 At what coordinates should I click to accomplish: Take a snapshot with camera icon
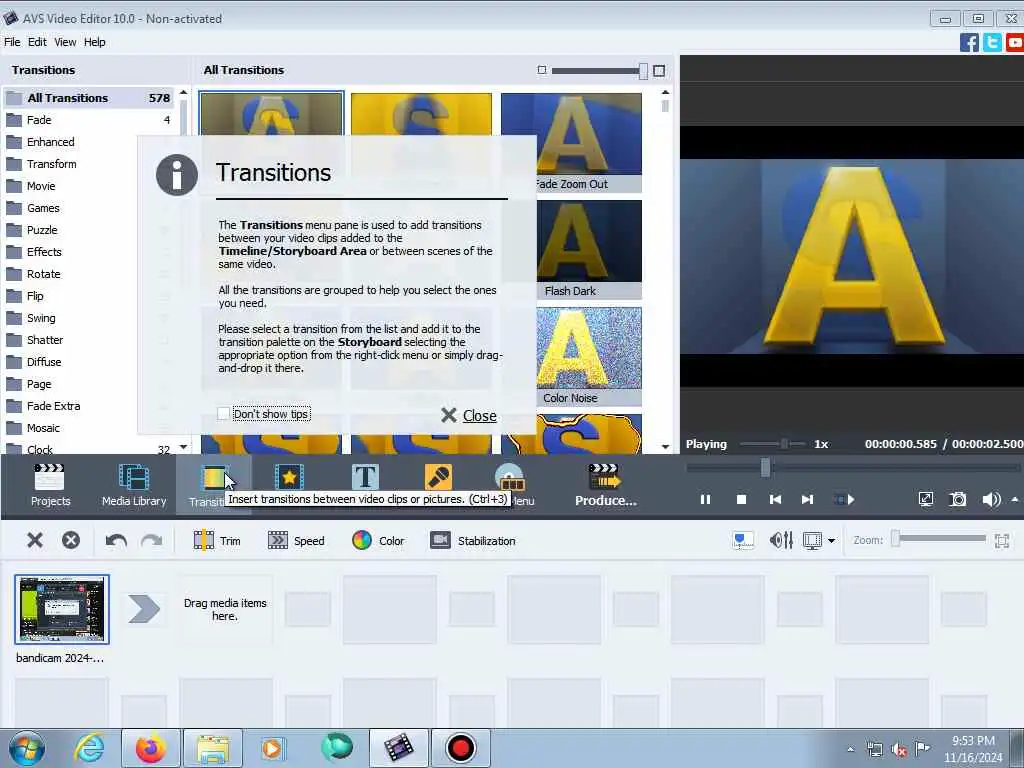pos(957,500)
